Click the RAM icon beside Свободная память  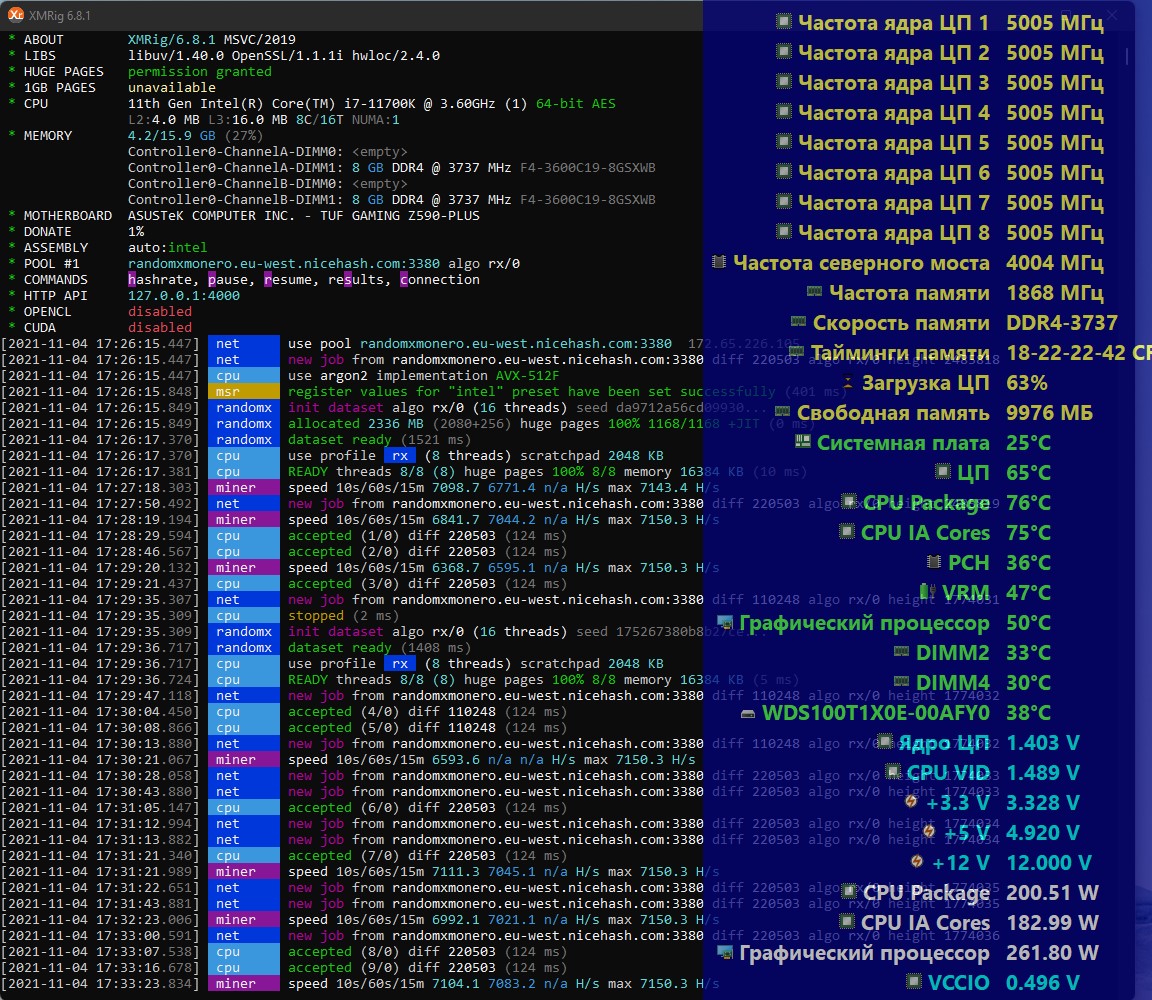click(782, 411)
